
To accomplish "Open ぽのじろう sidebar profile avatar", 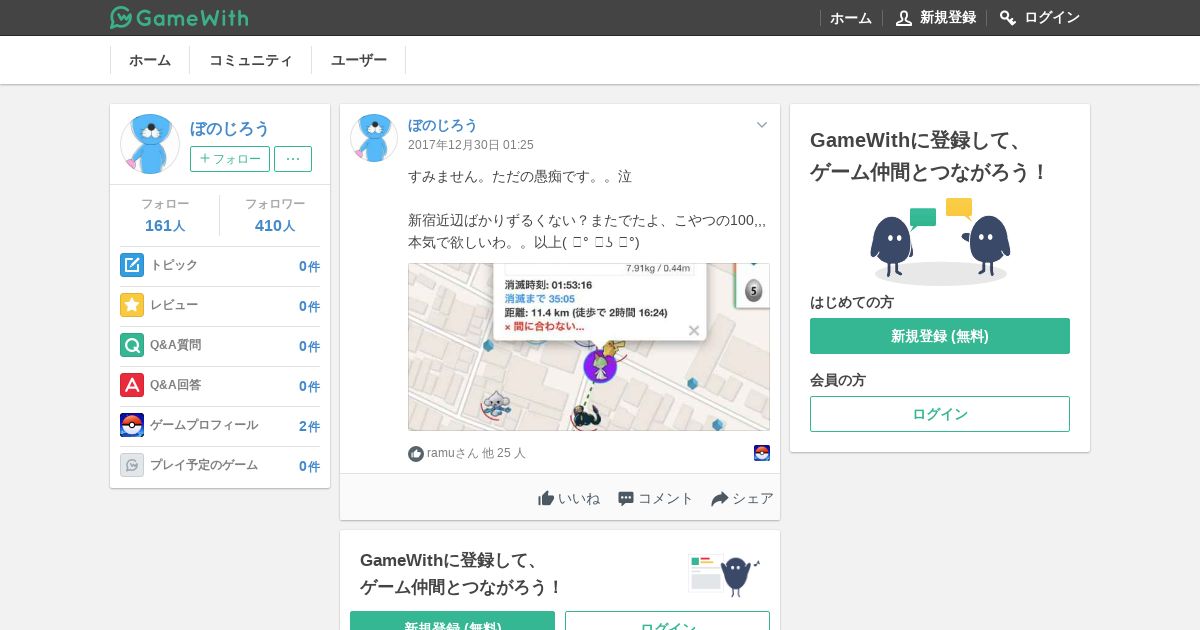I will pos(150,144).
